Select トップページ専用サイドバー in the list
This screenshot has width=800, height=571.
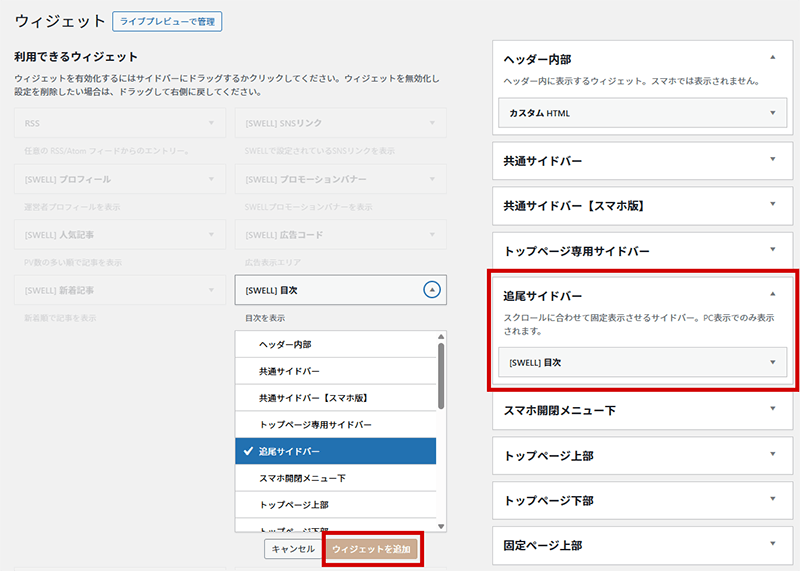click(x=335, y=425)
